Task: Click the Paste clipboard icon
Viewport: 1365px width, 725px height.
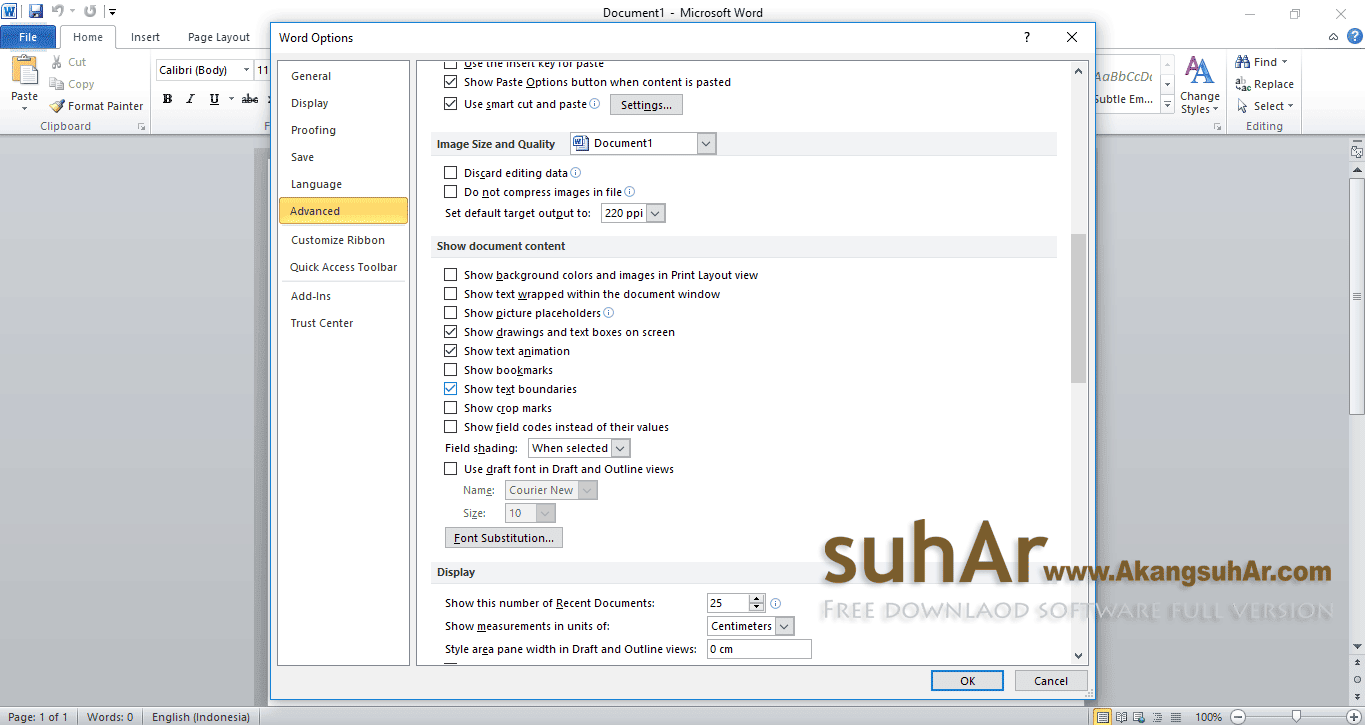Action: [x=24, y=71]
